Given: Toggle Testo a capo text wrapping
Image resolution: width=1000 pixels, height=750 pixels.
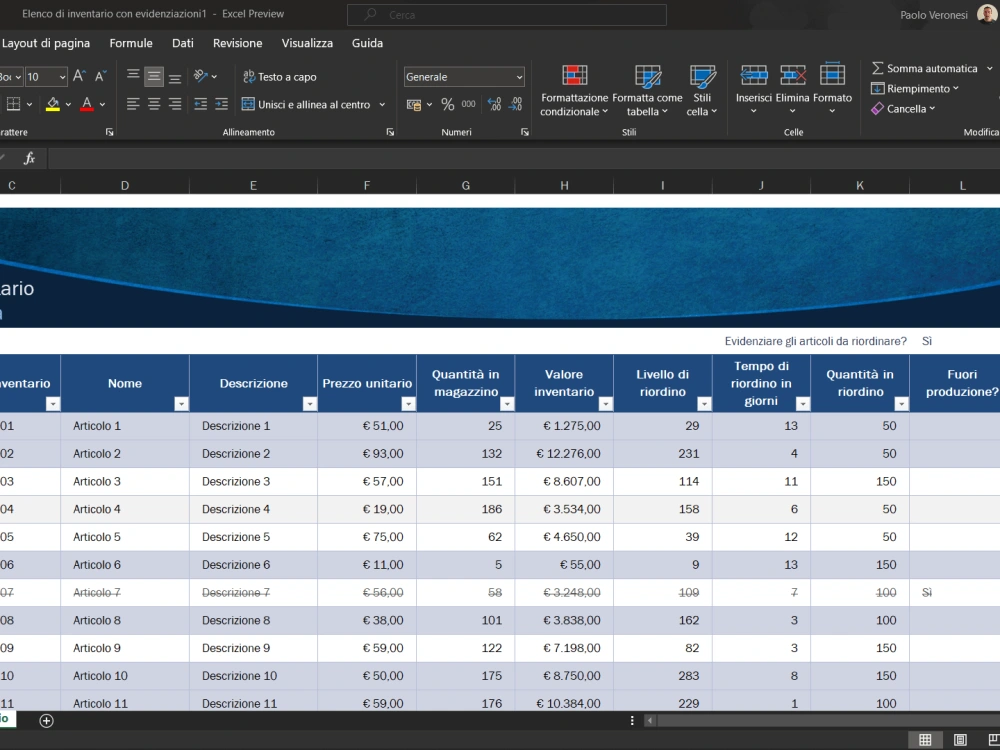Looking at the screenshot, I should click(279, 77).
